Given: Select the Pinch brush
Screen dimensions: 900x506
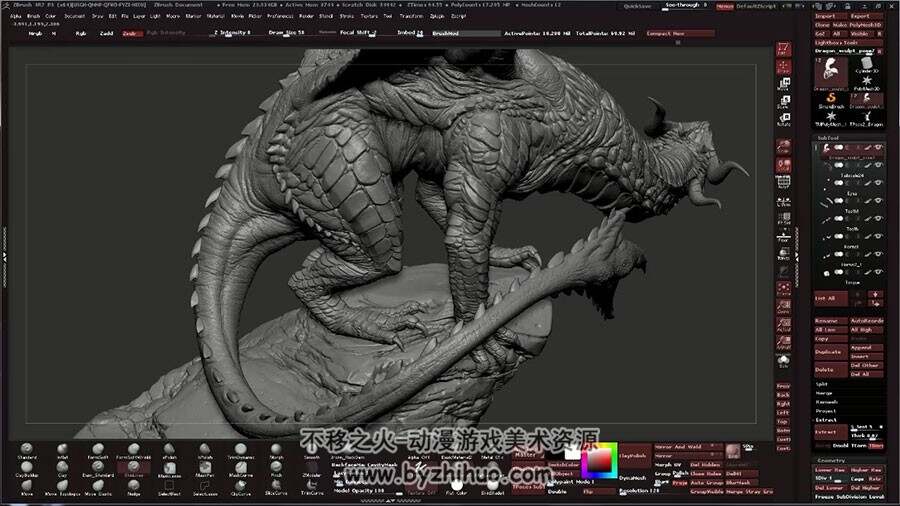Looking at the screenshot, I should [277, 469].
